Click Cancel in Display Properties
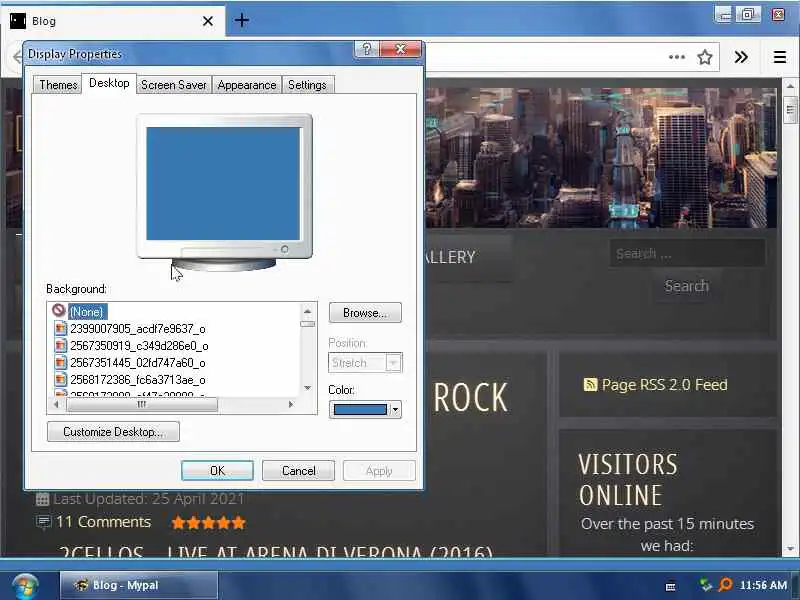 click(x=298, y=470)
